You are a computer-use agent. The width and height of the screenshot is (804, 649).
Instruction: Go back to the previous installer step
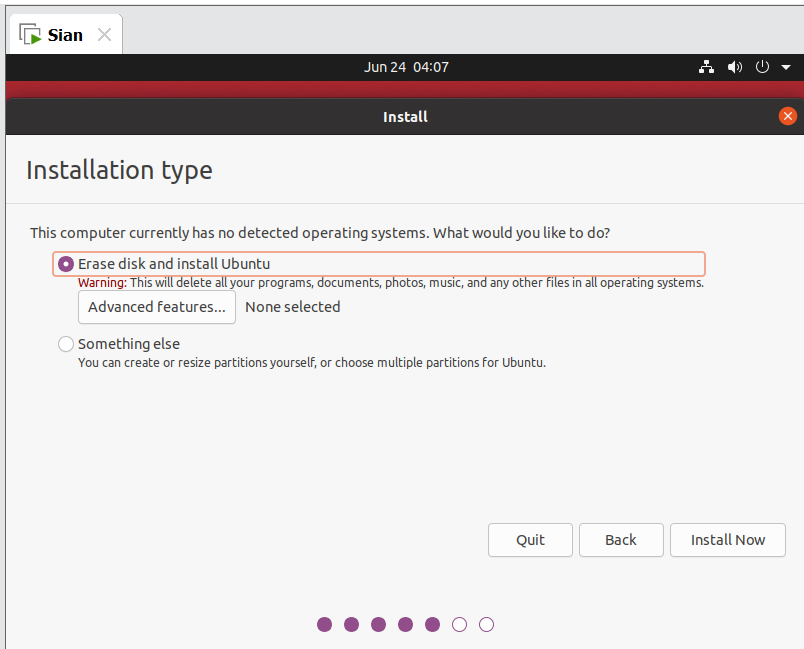621,540
